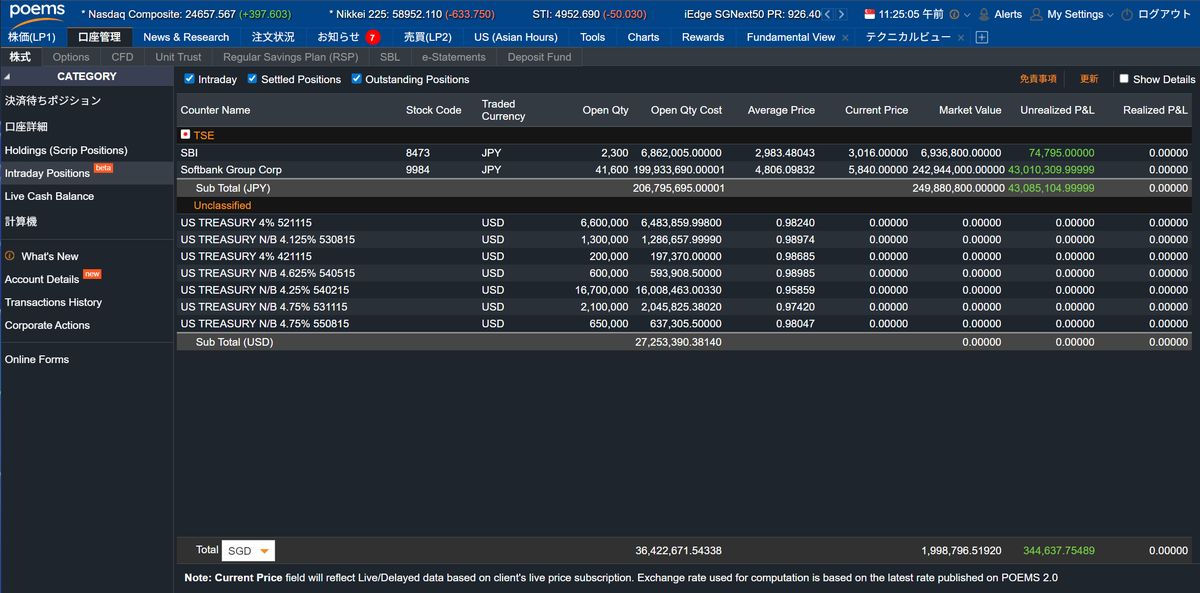The width and height of the screenshot is (1200, 593).
Task: Select the 株式 sub-tab
Action: [x=20, y=57]
